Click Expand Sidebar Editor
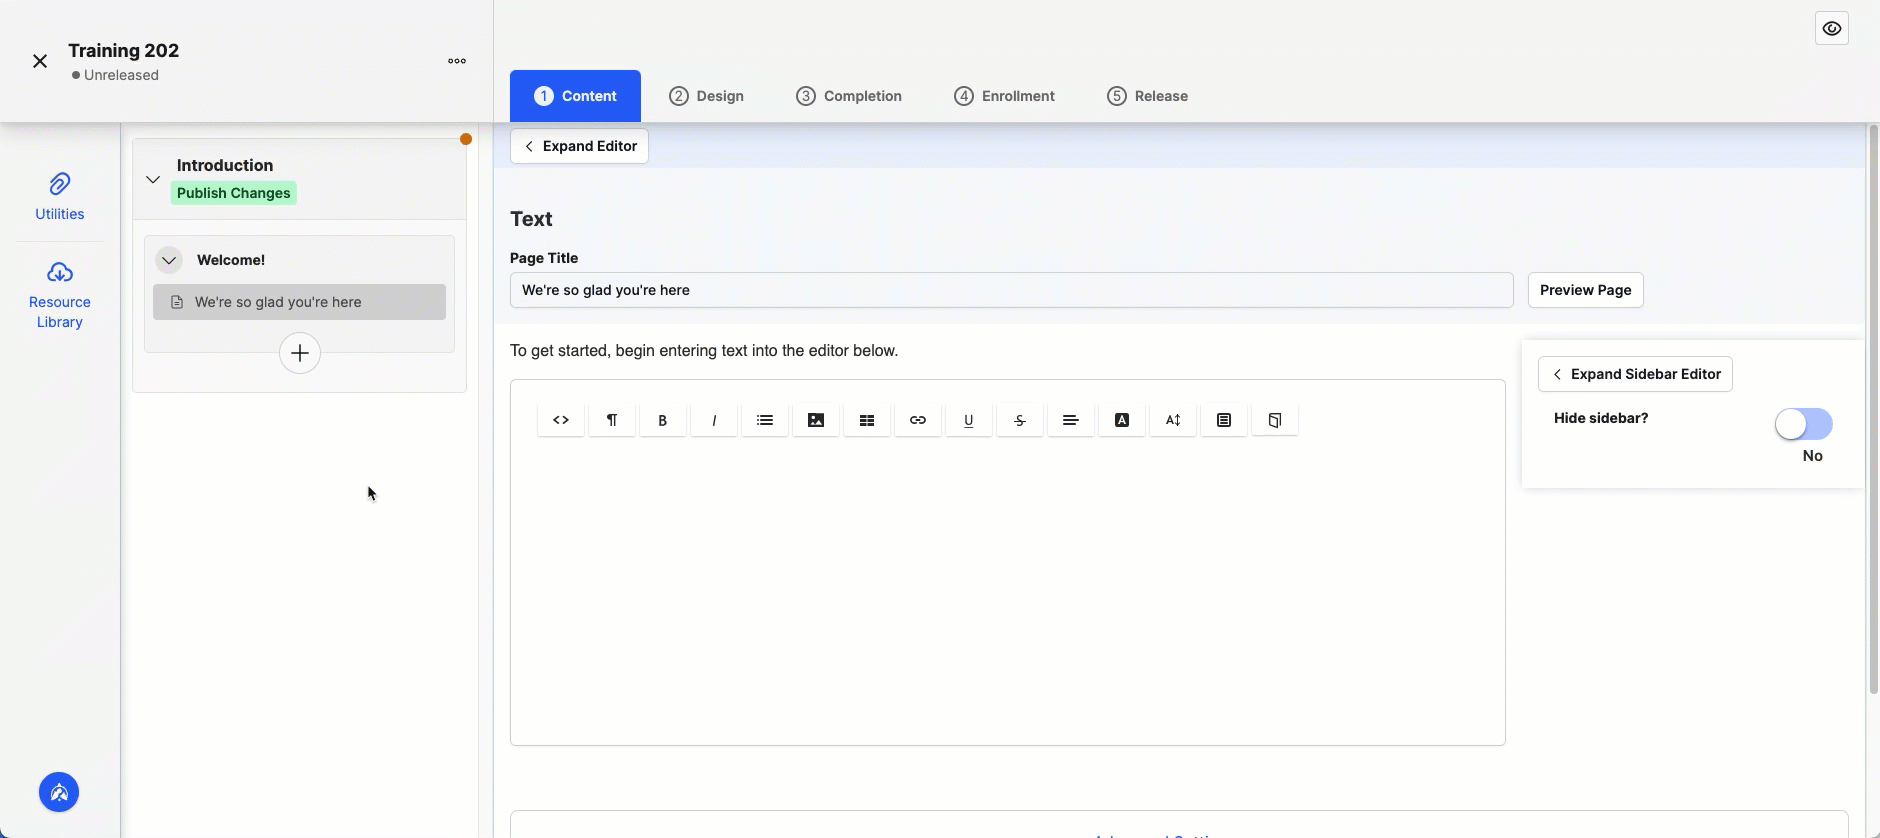Viewport: 1880px width, 838px height. pos(1636,374)
